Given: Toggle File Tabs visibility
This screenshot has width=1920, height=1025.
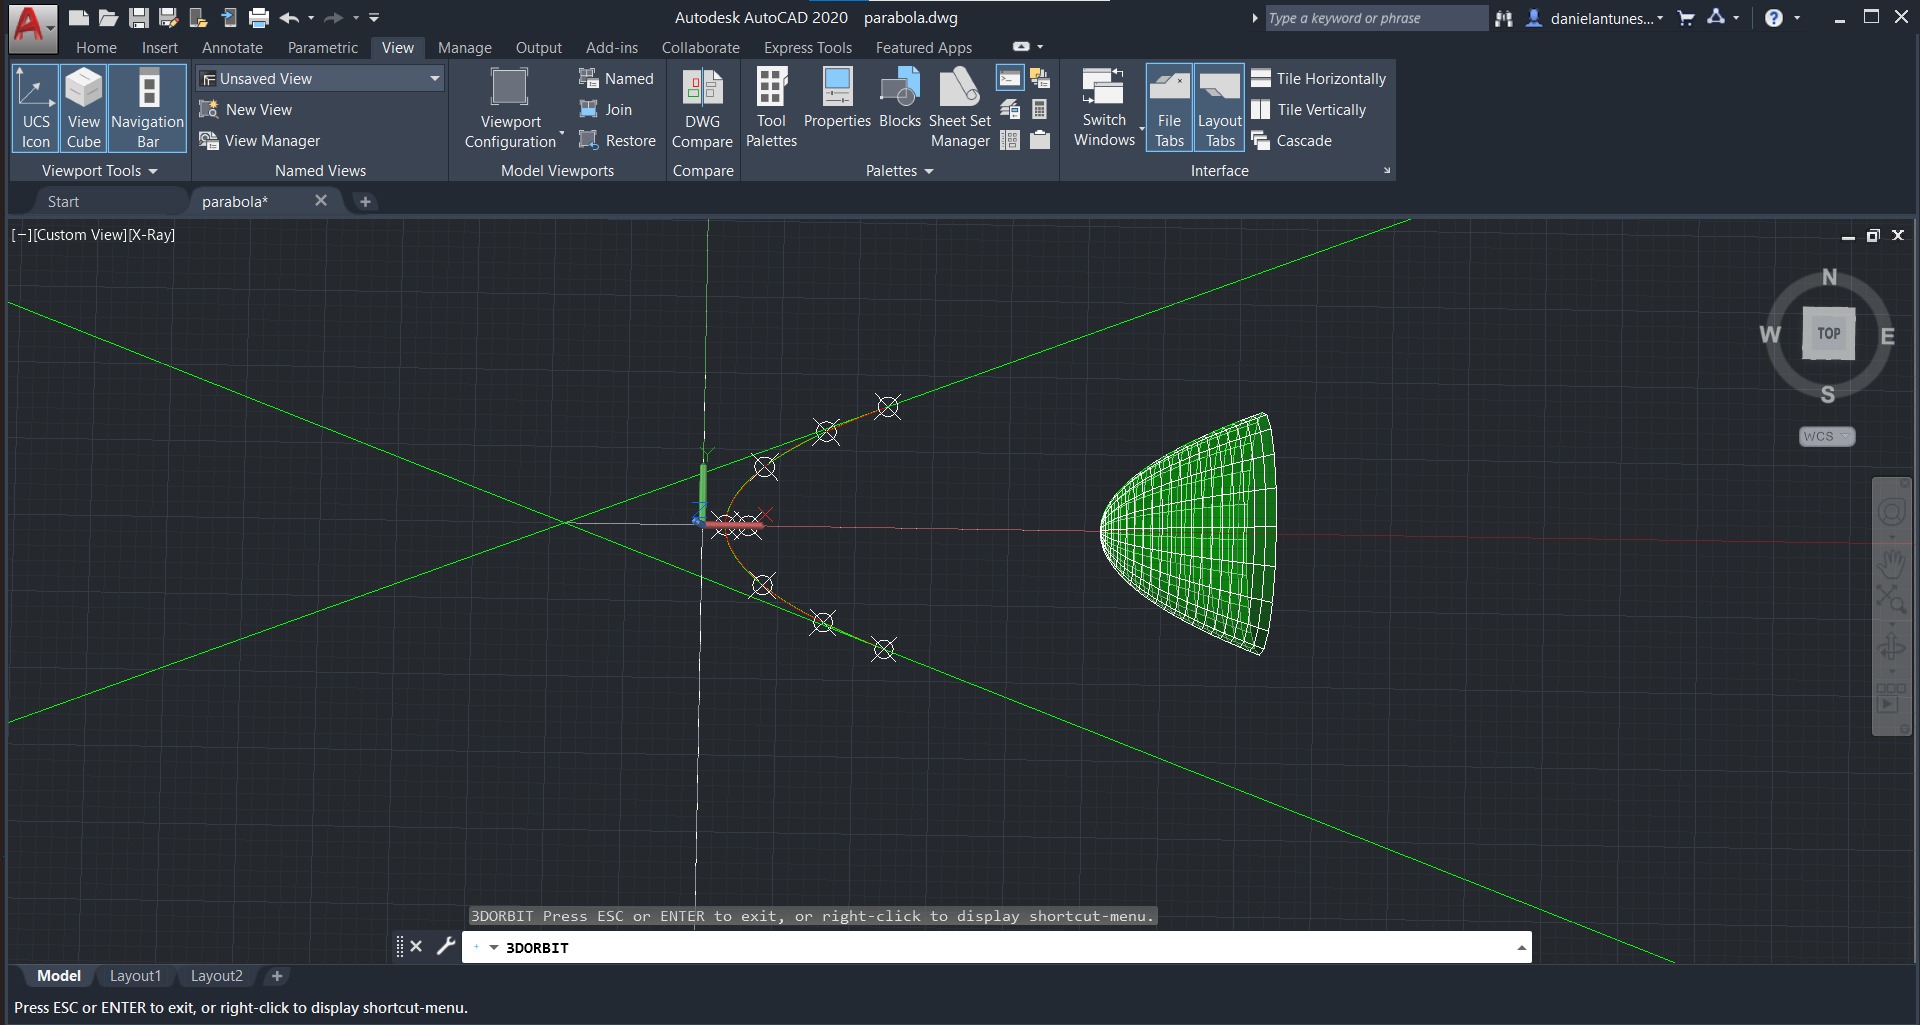Looking at the screenshot, I should 1169,109.
